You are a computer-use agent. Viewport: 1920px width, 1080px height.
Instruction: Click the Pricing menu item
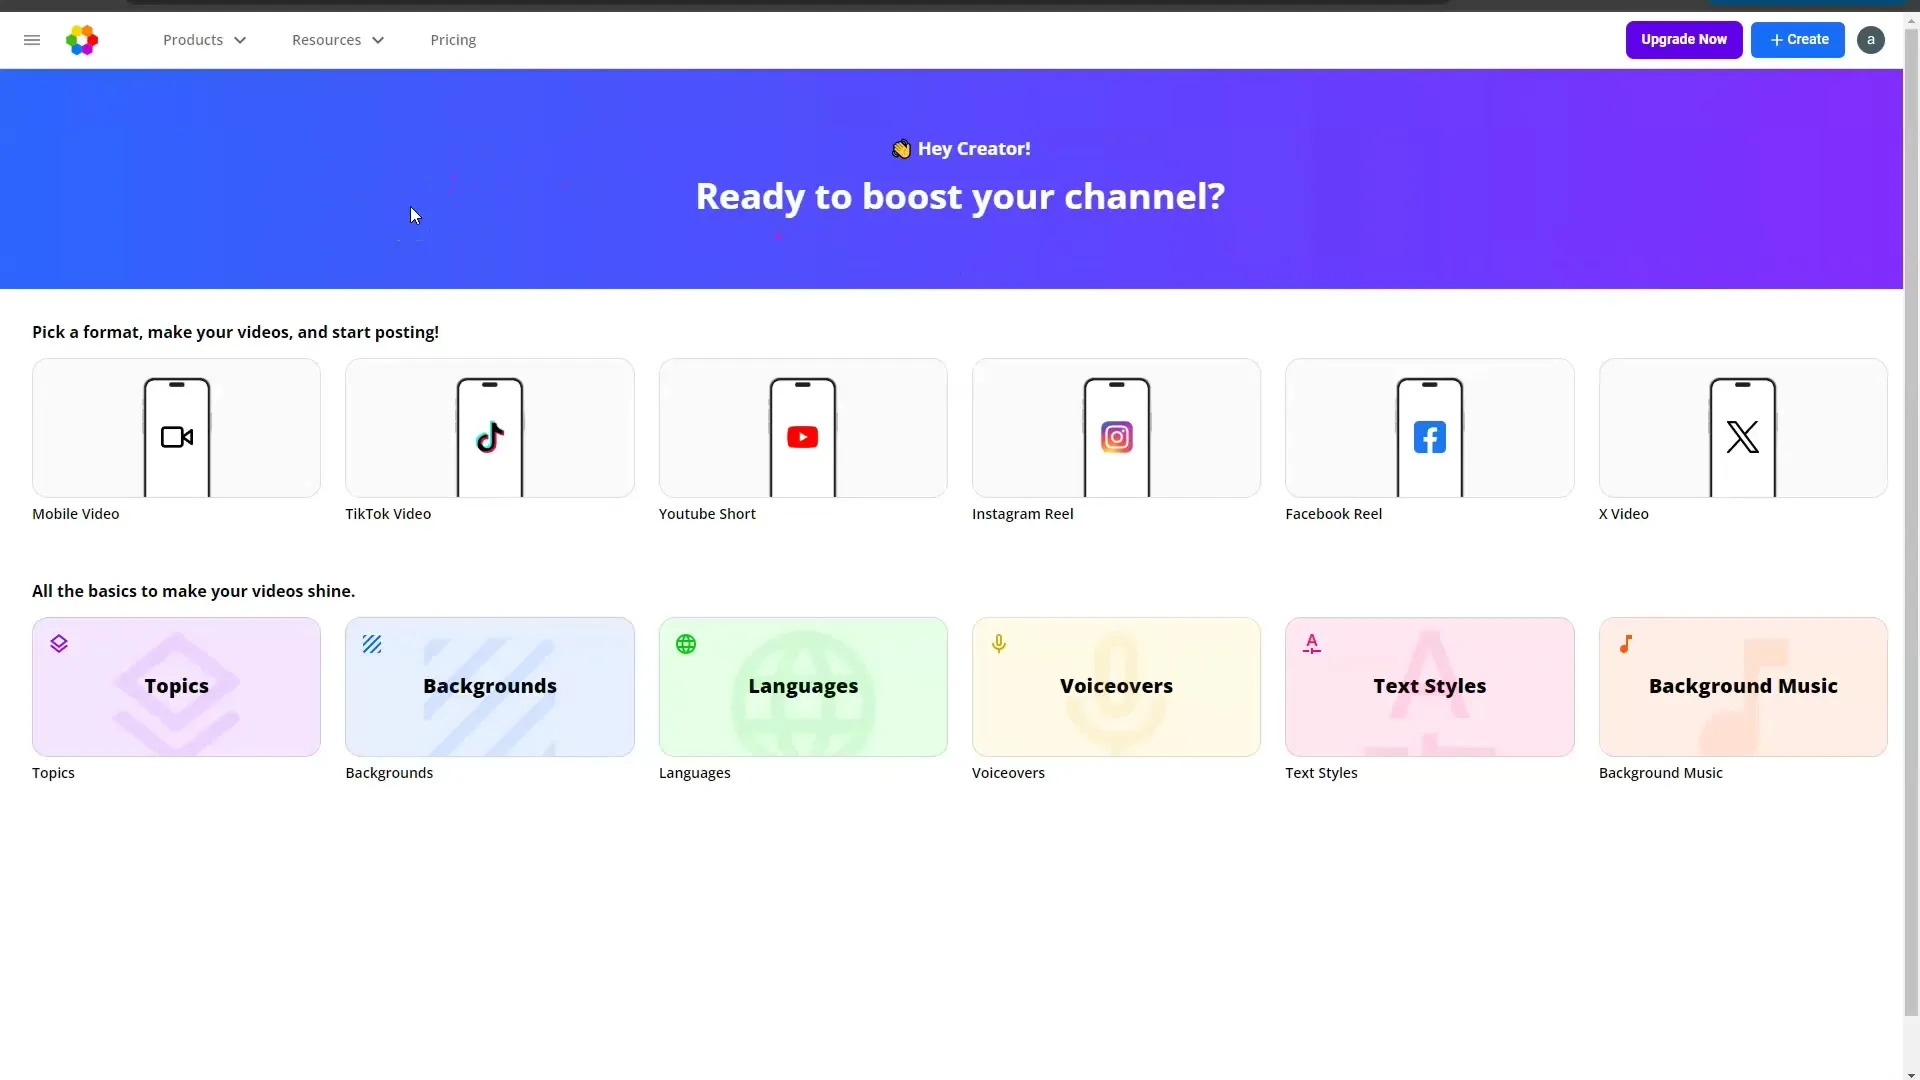pyautogui.click(x=454, y=40)
